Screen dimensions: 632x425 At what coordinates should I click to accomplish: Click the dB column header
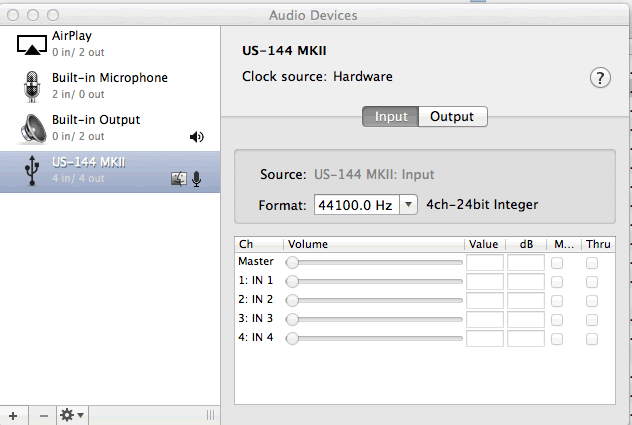tap(526, 244)
